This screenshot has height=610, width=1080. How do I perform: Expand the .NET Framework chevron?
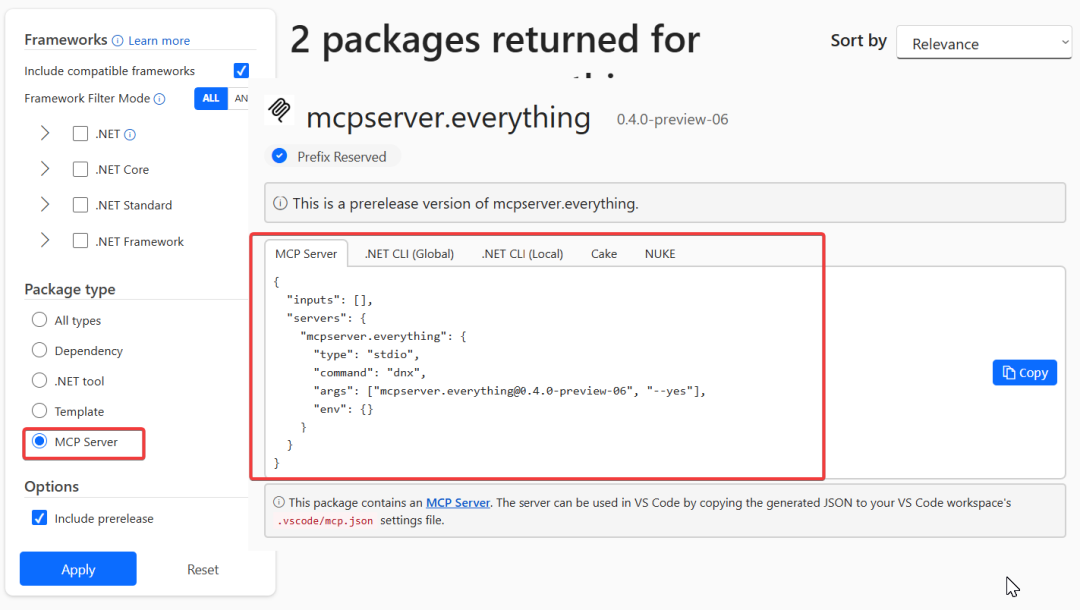pyautogui.click(x=45, y=240)
